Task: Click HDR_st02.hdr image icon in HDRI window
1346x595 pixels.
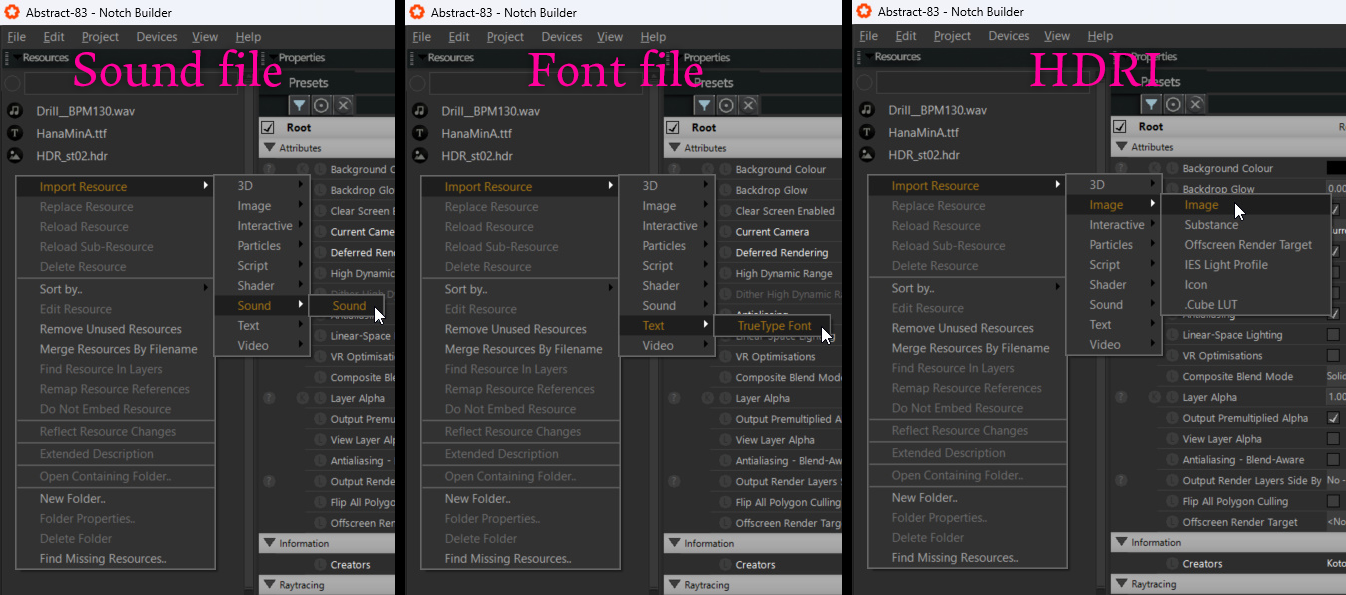Action: 866,154
